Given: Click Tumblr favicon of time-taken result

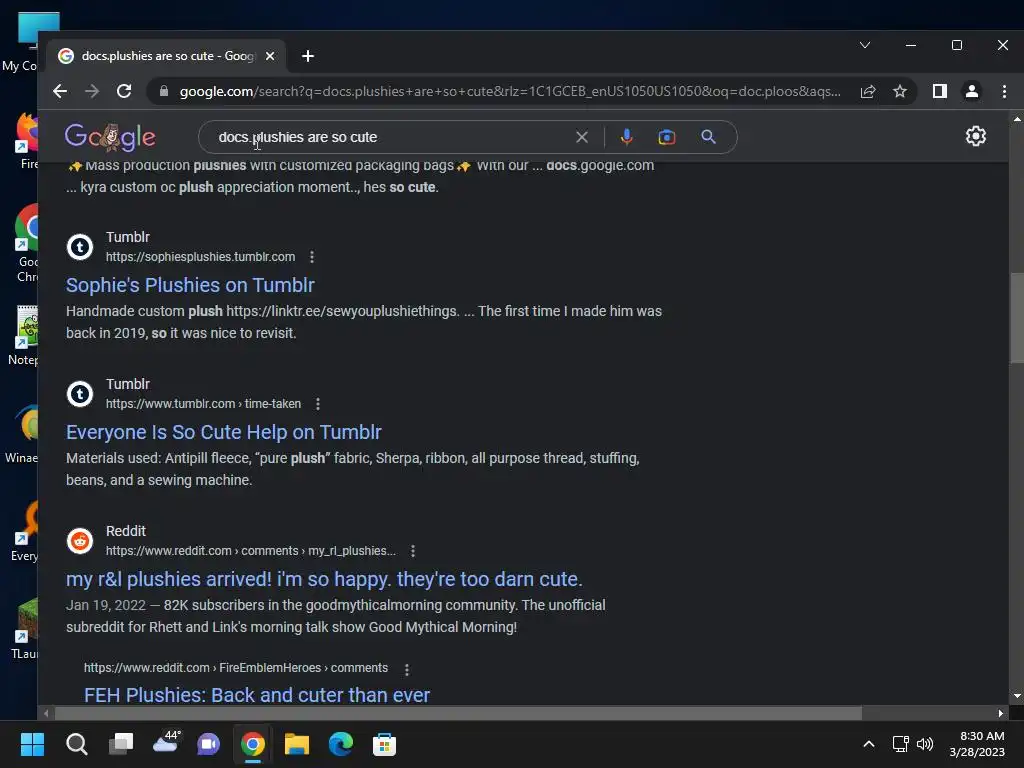Looking at the screenshot, I should pyautogui.click(x=80, y=394).
